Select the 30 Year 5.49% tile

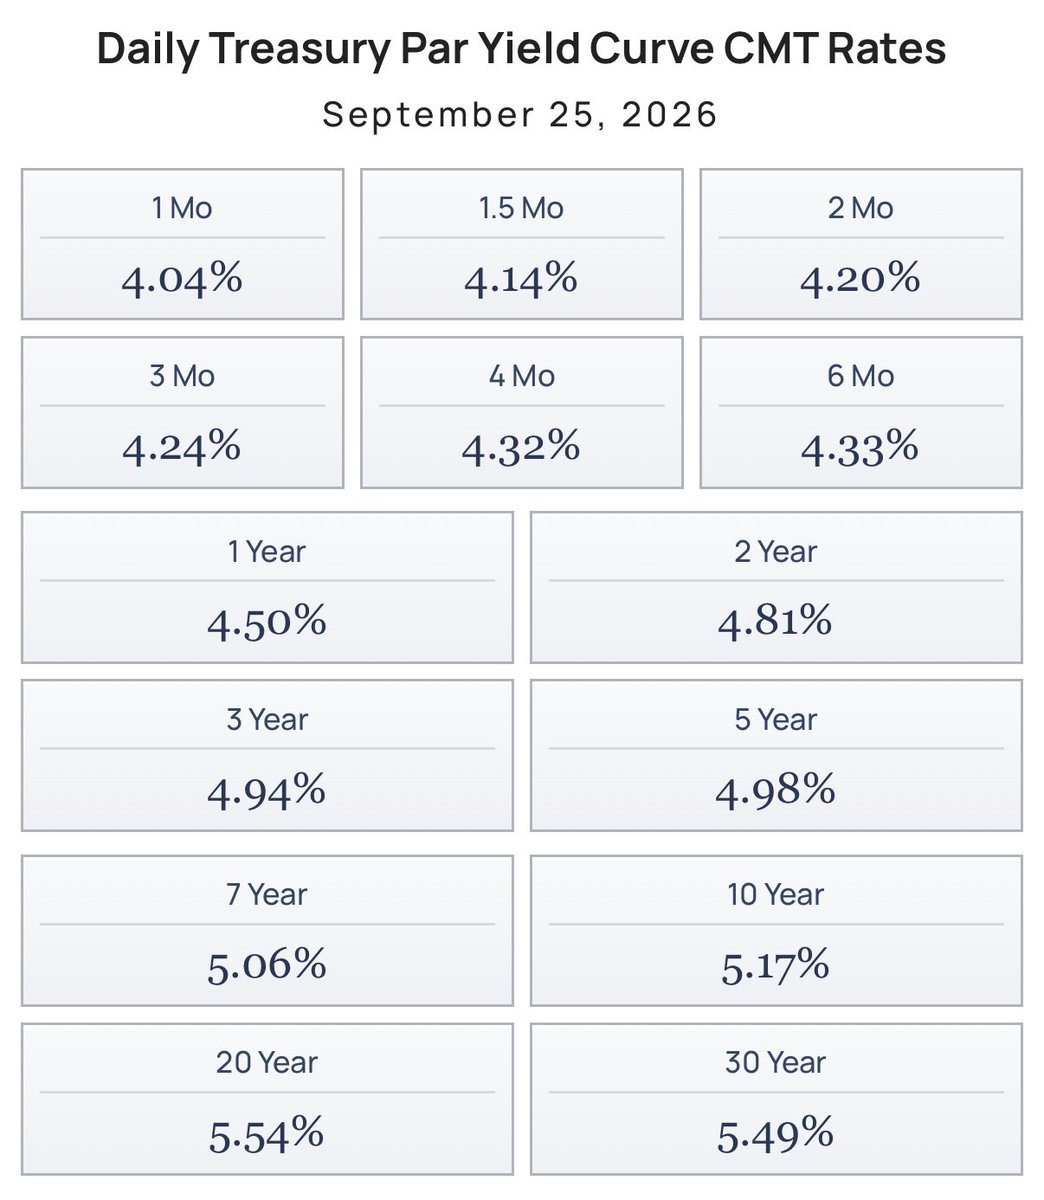click(x=776, y=1098)
